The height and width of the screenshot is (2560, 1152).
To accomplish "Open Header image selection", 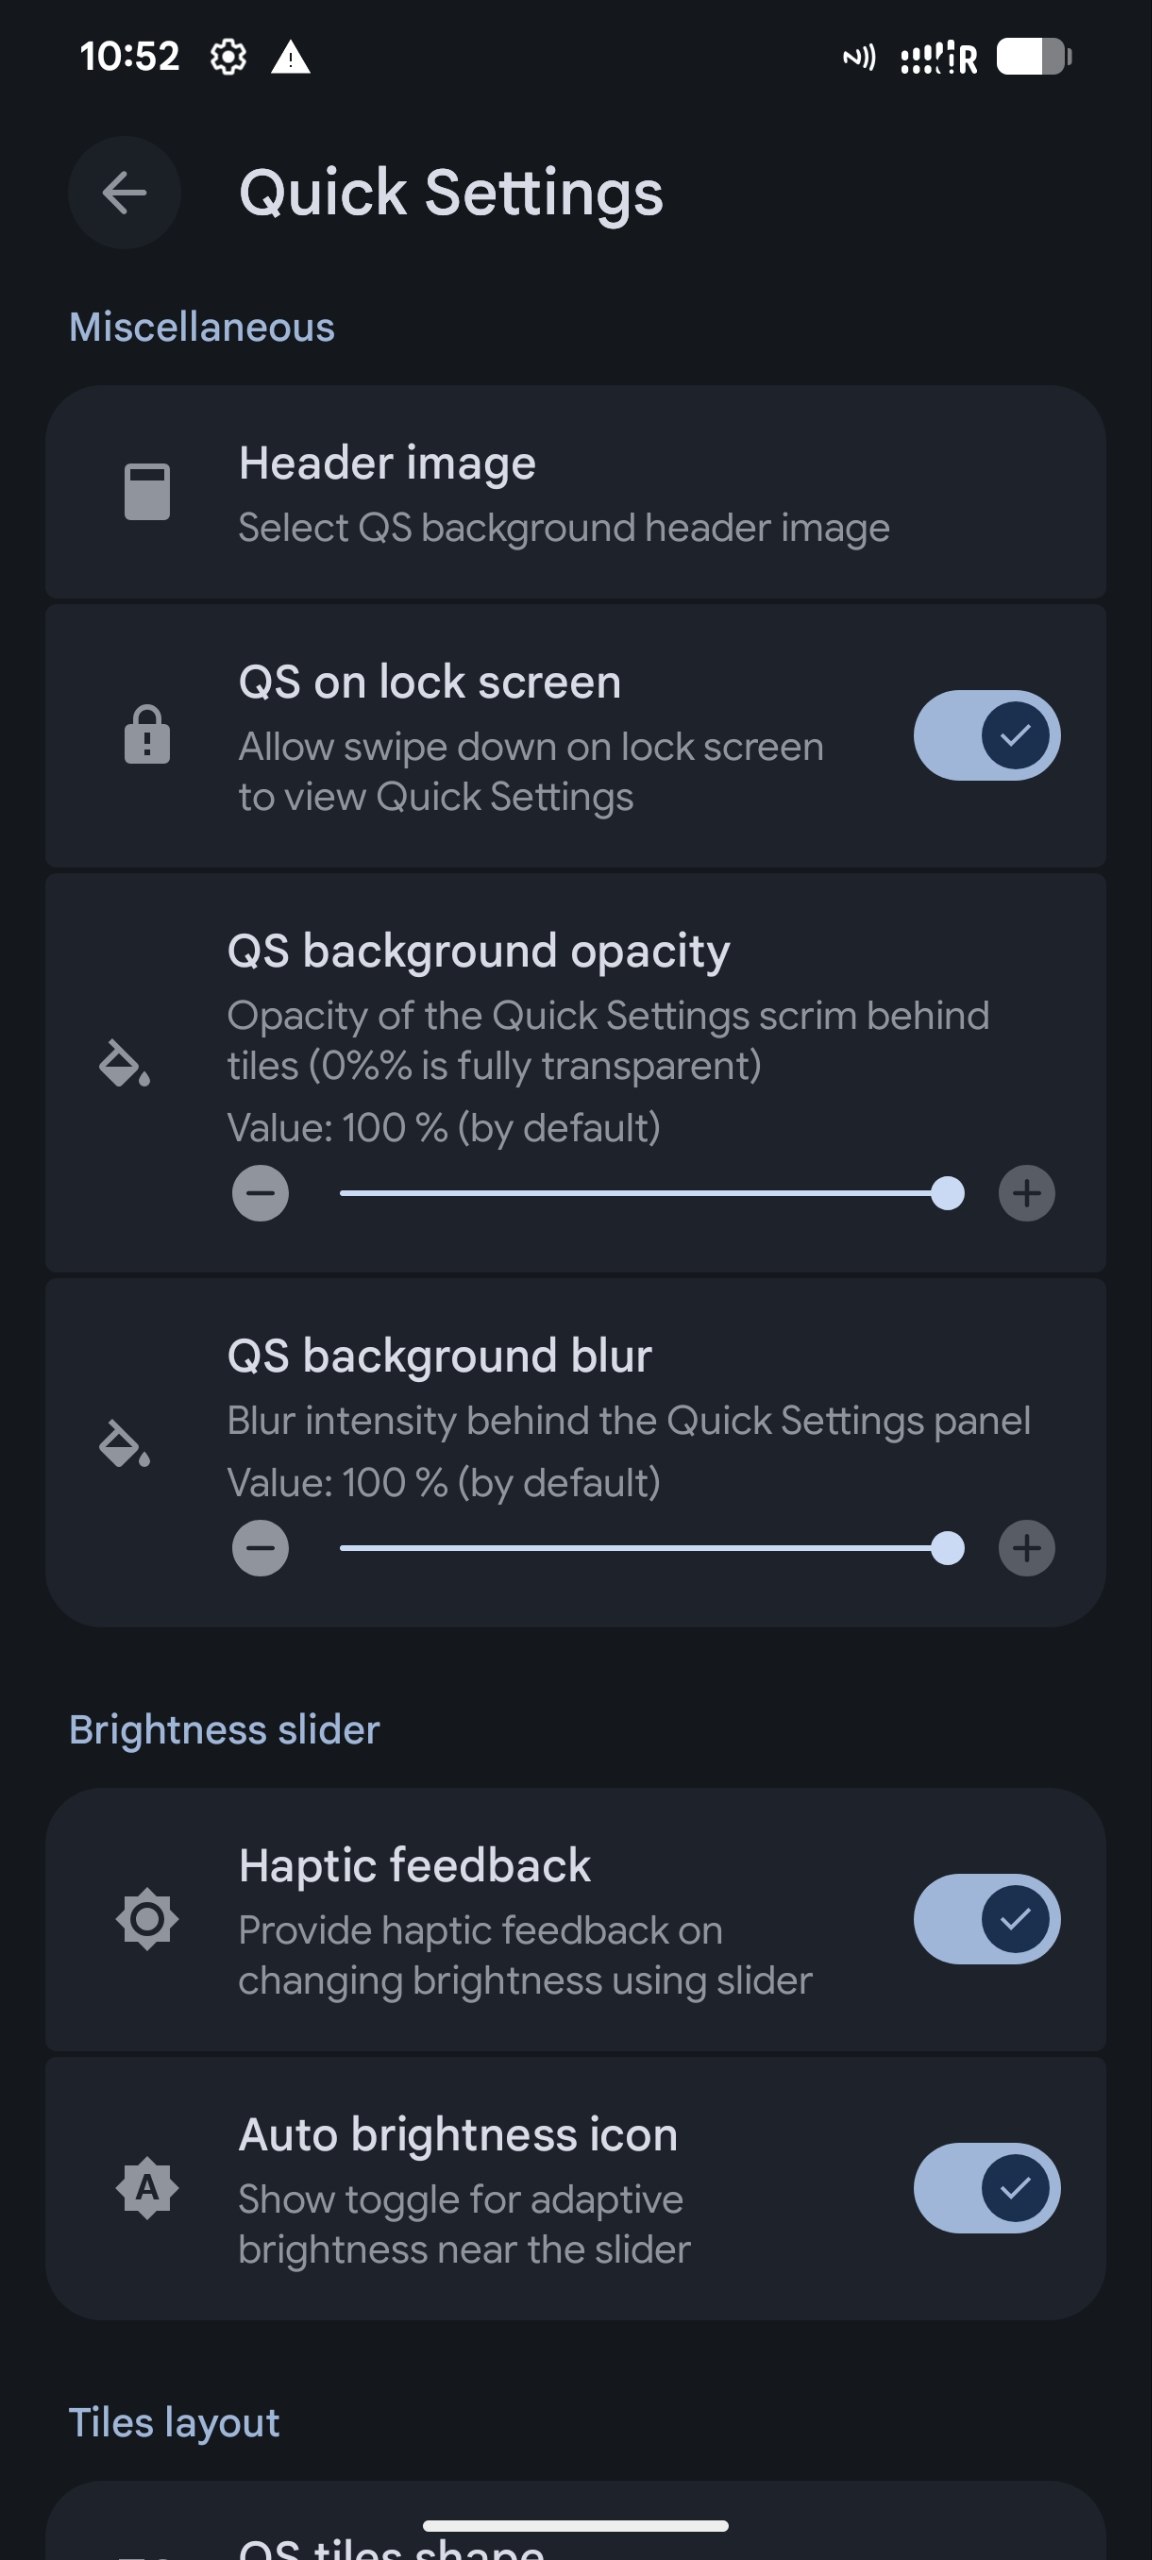I will 576,492.
